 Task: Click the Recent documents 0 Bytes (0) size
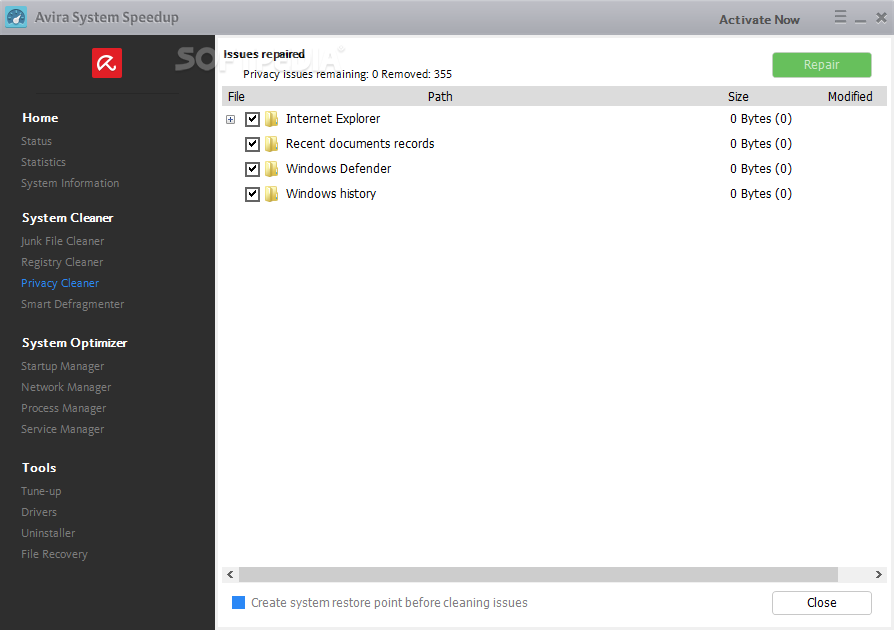click(x=761, y=144)
